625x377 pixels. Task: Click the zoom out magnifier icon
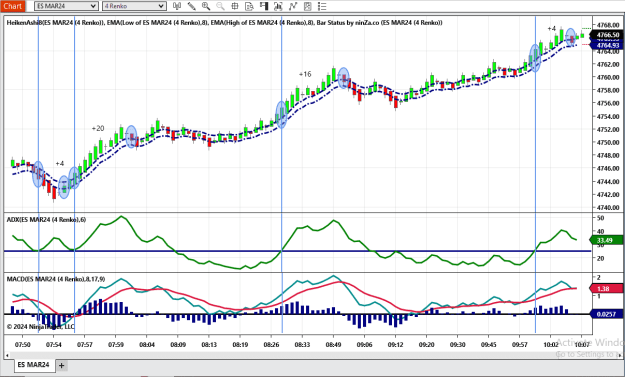220,6
